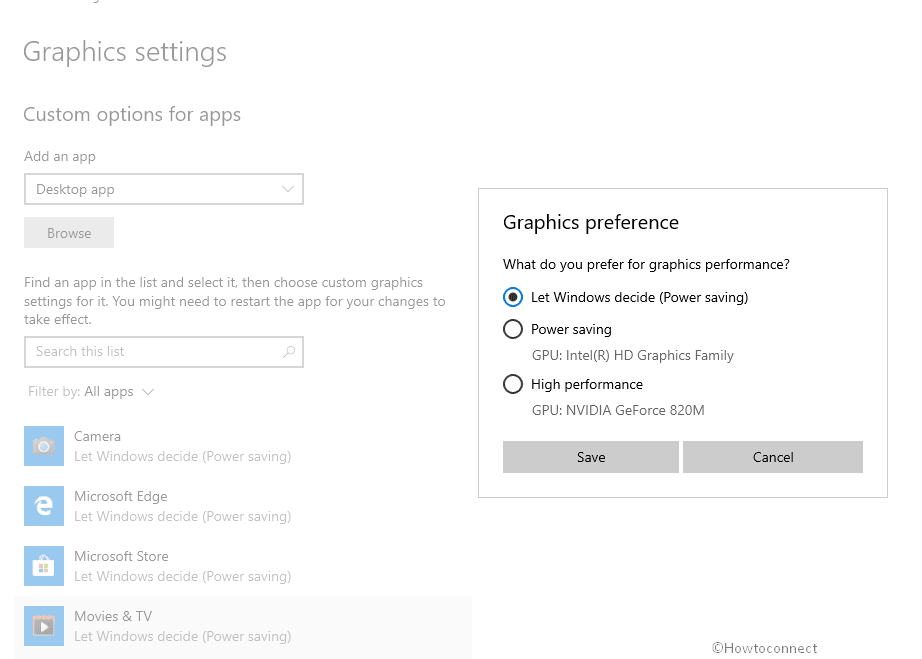
Task: Click the Microsoft Edge app icon
Action: (x=44, y=506)
